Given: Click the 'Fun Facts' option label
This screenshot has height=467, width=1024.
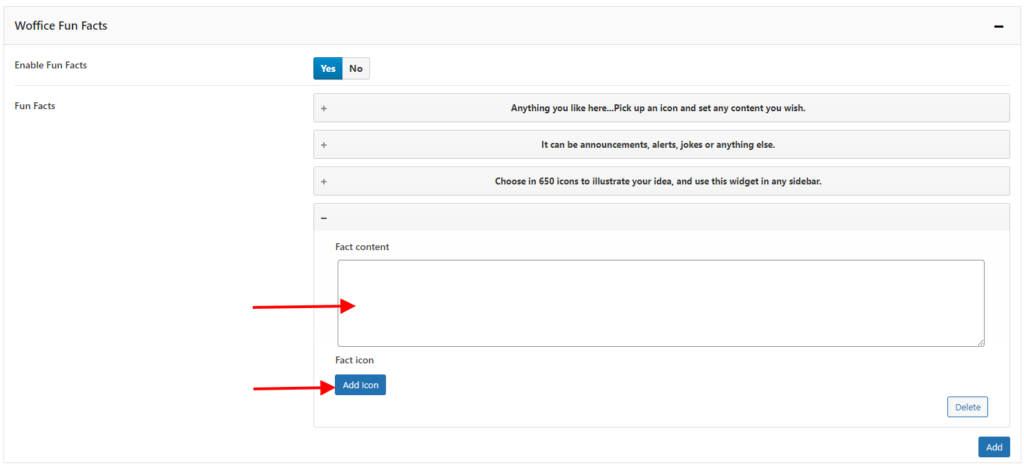Looking at the screenshot, I should tap(35, 105).
